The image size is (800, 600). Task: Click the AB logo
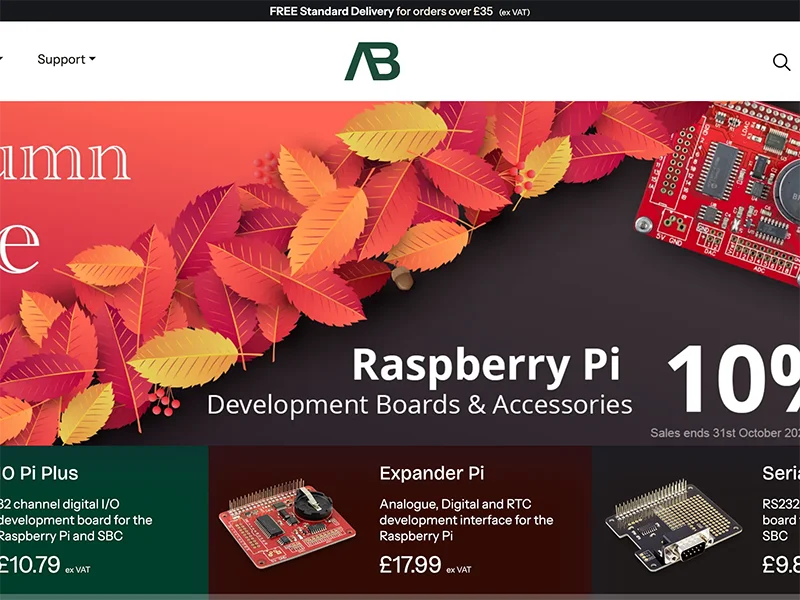click(372, 61)
